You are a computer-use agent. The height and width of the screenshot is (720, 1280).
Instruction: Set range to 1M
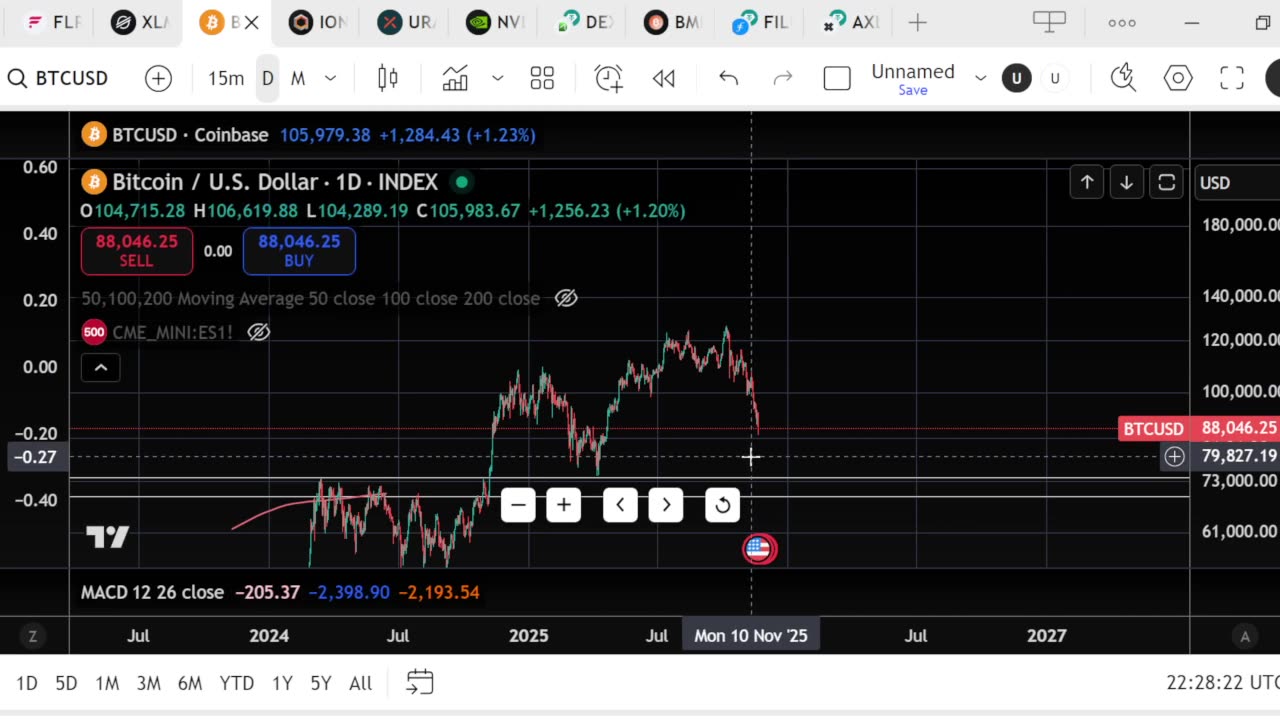pos(107,683)
